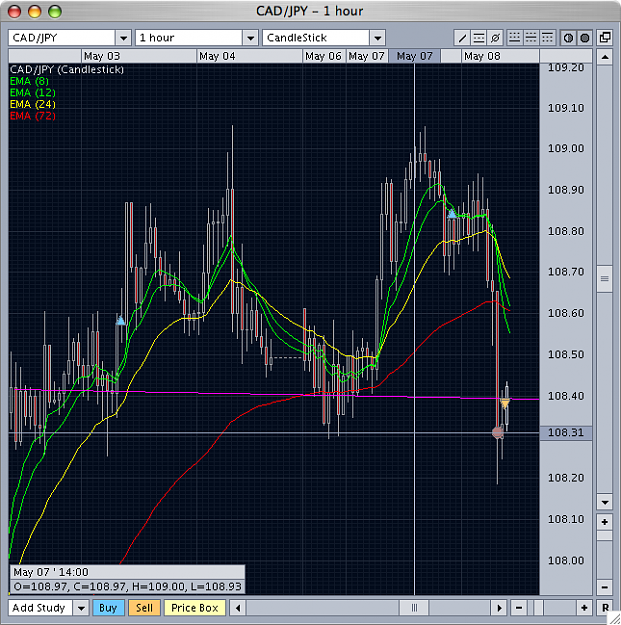Click the CAD/JPY symbol field
The width and height of the screenshot is (621, 625).
(x=62, y=38)
